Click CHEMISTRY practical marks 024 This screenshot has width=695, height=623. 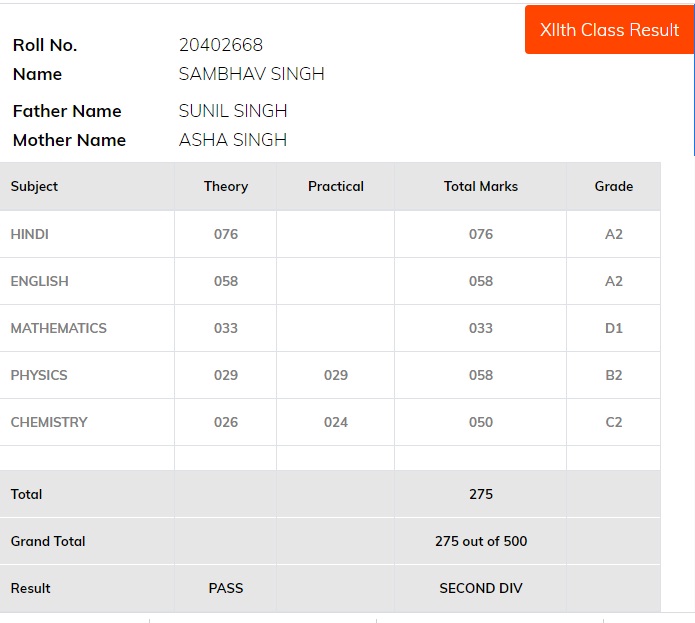[336, 422]
